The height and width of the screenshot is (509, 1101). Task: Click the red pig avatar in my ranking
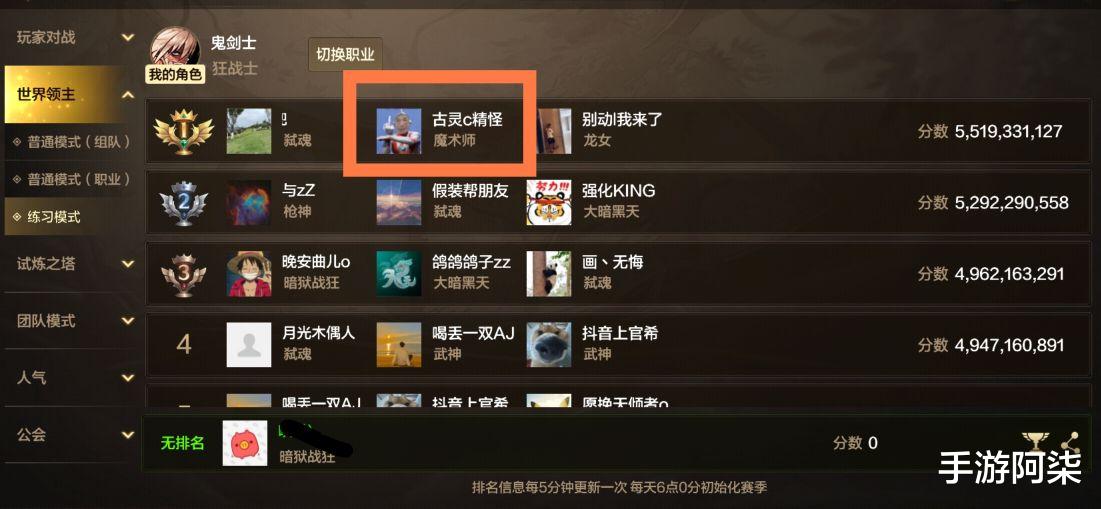tap(245, 443)
